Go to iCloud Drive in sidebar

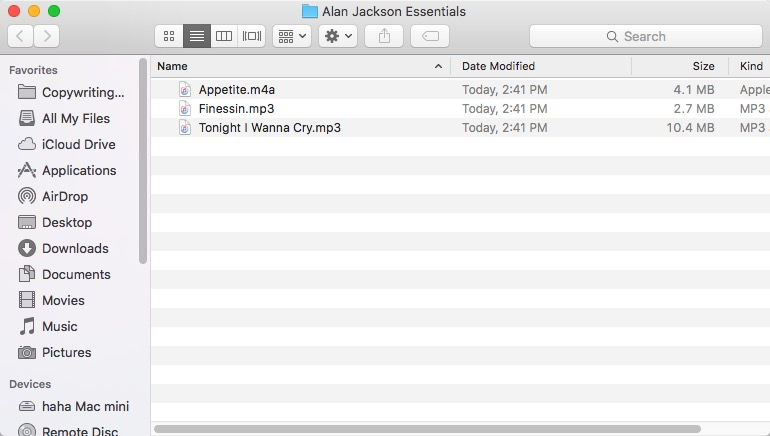78,144
